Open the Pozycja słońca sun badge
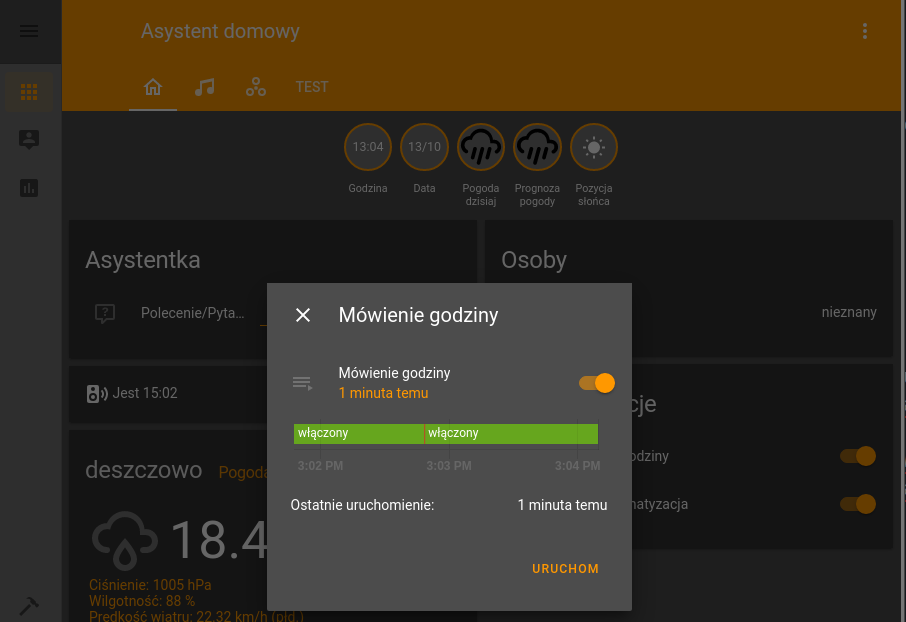This screenshot has height=622, width=906. pyautogui.click(x=593, y=146)
